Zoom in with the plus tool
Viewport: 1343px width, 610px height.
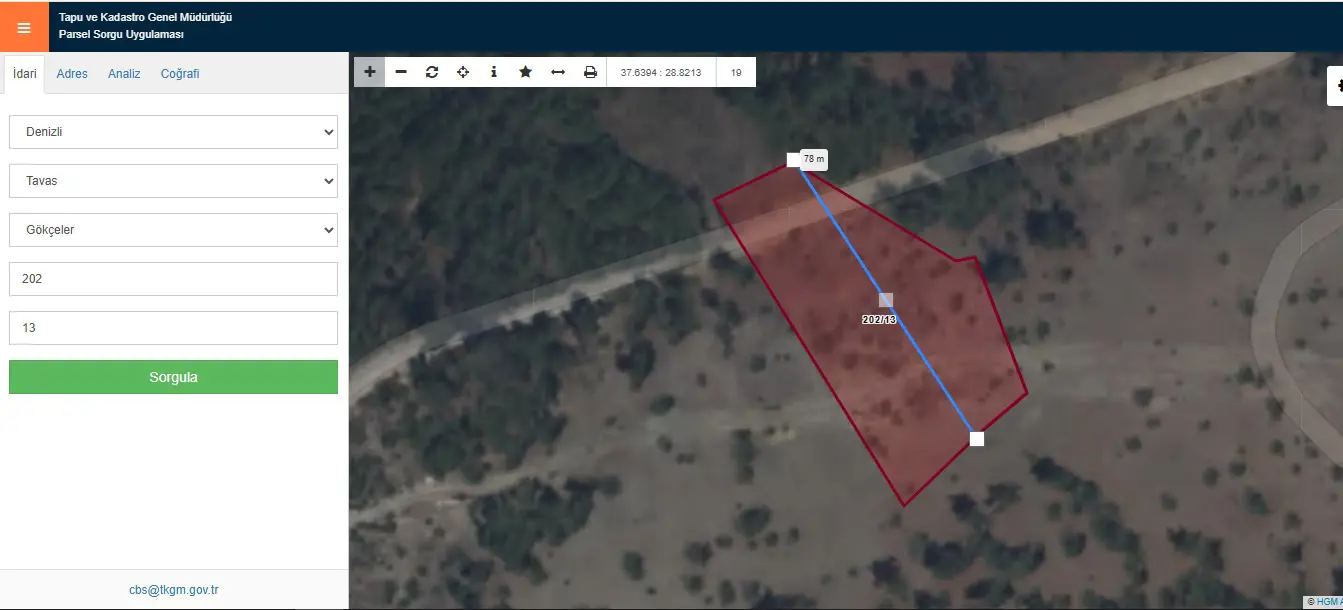click(x=370, y=72)
